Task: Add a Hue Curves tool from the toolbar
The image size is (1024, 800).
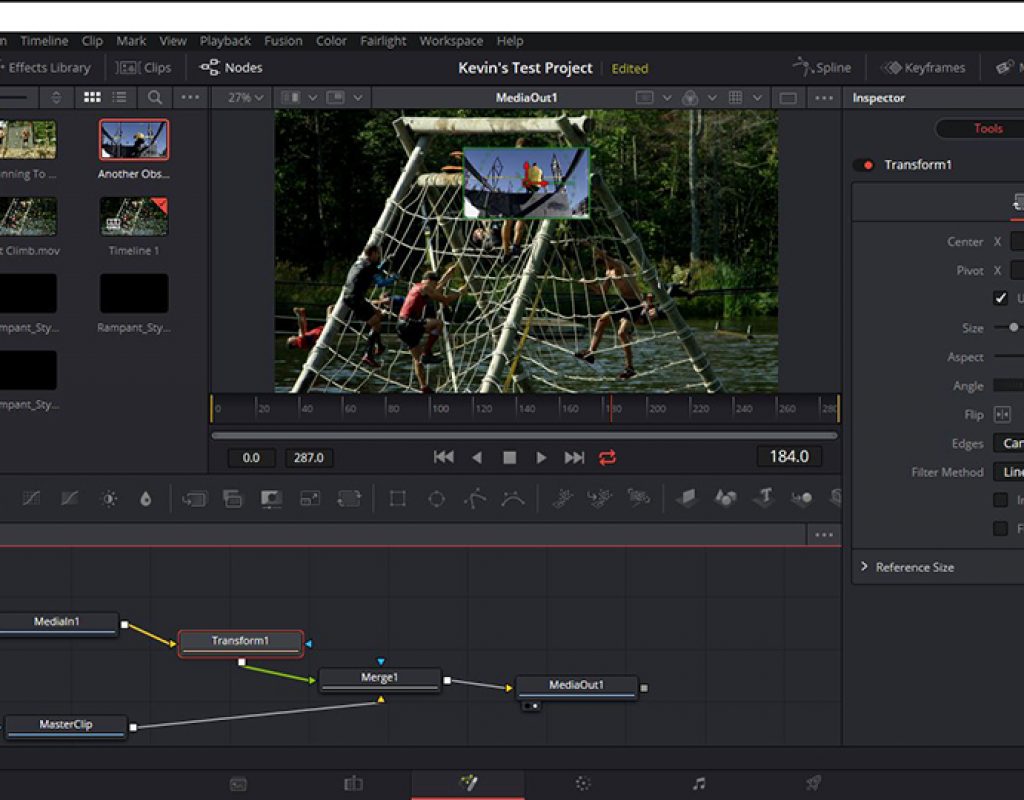Action: [x=69, y=499]
